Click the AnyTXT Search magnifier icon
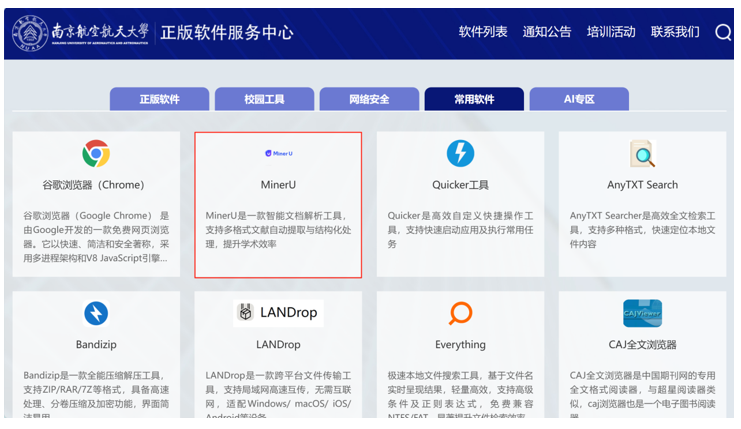The width and height of the screenshot is (741, 429). 642,153
